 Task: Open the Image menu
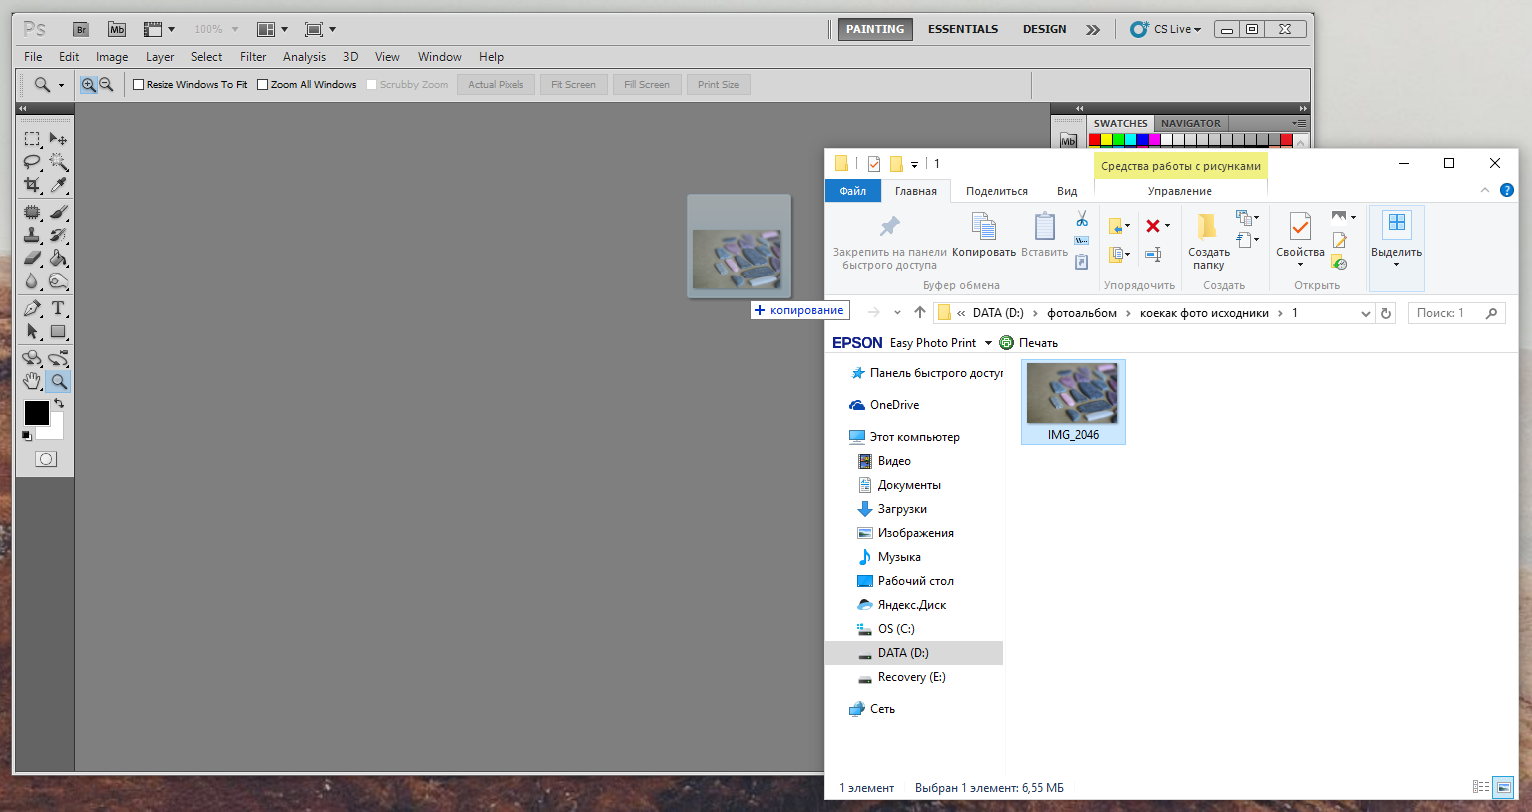(x=112, y=57)
